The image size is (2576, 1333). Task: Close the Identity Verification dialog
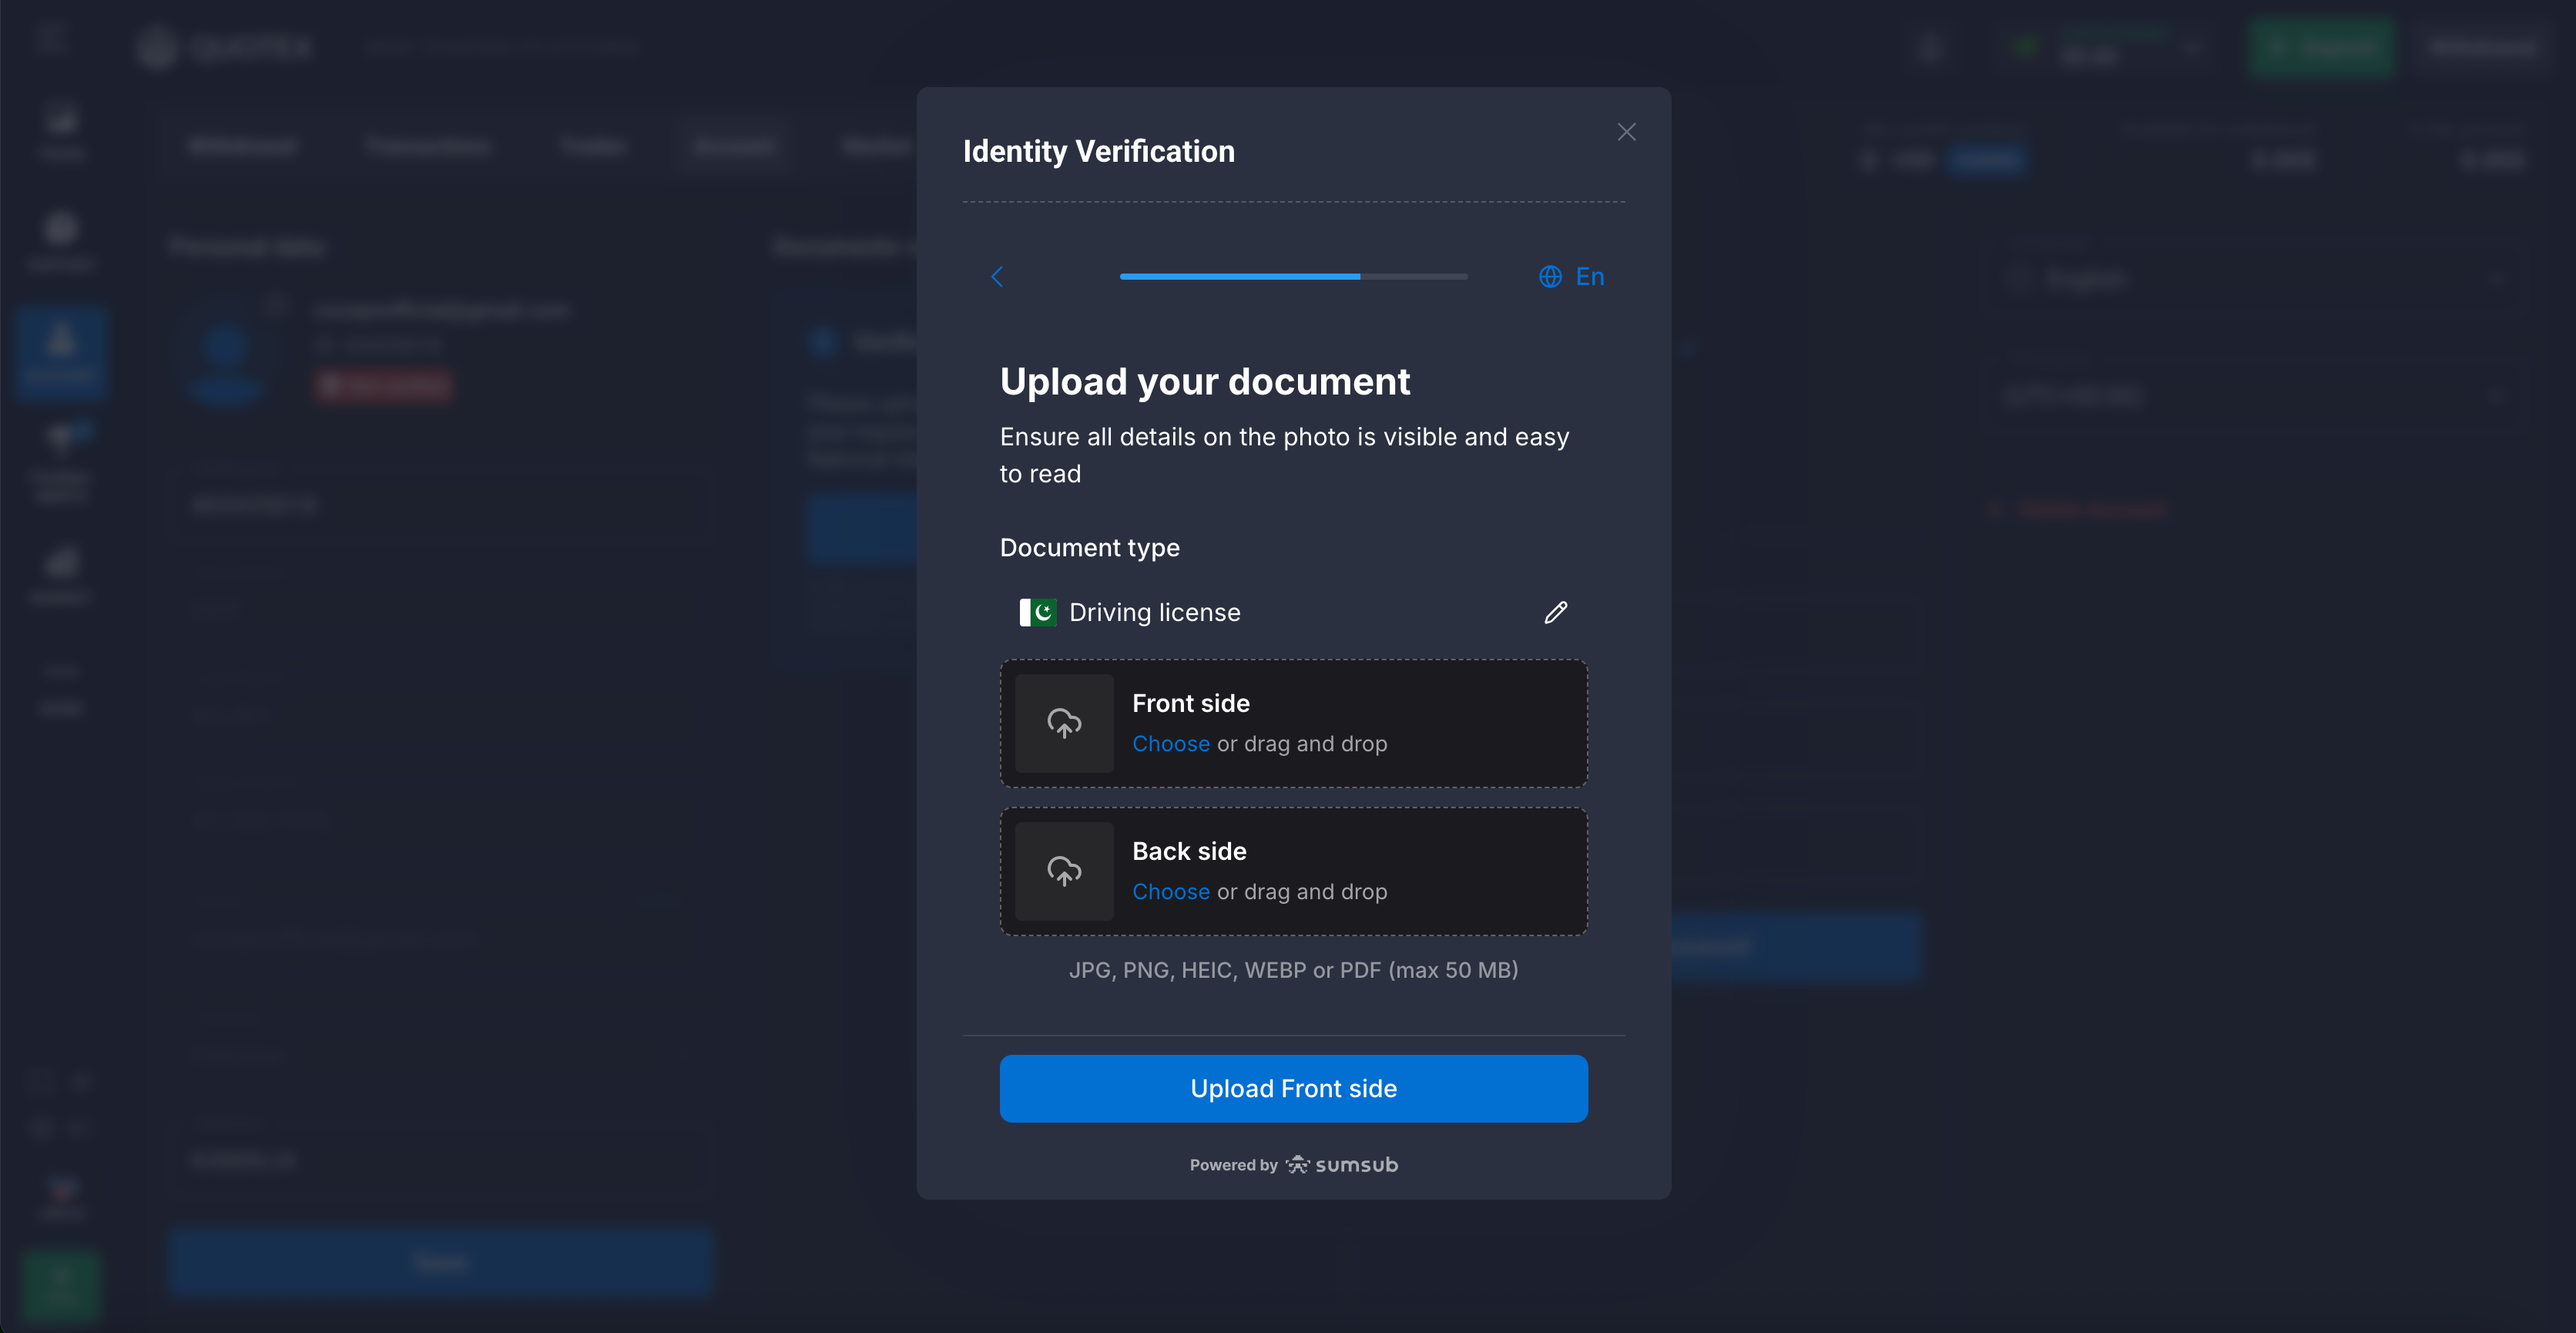click(1626, 132)
